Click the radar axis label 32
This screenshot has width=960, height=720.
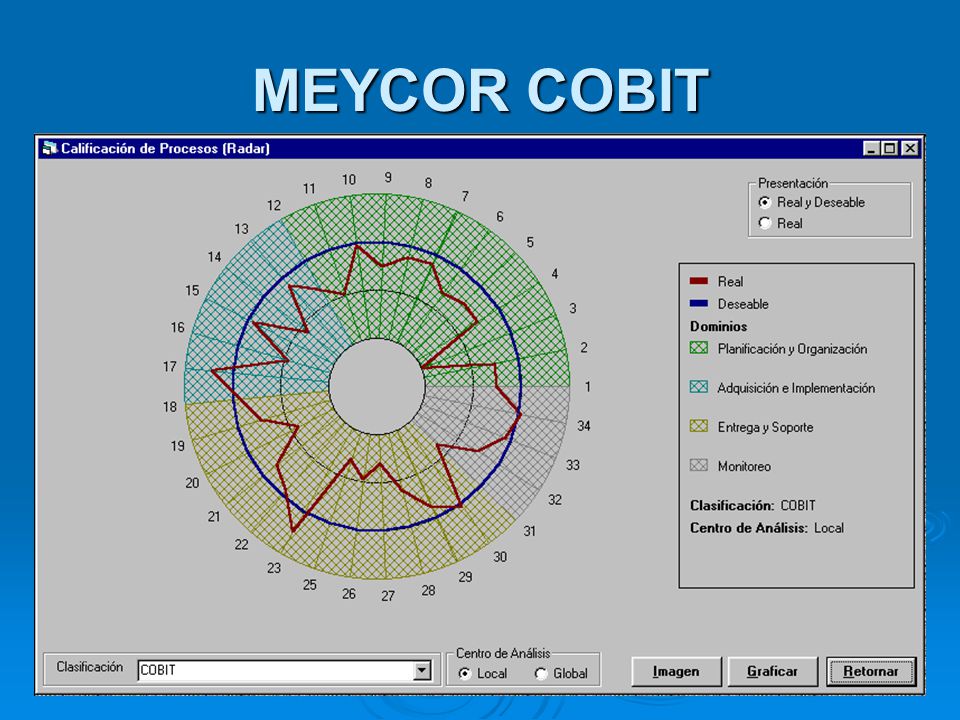(x=555, y=500)
